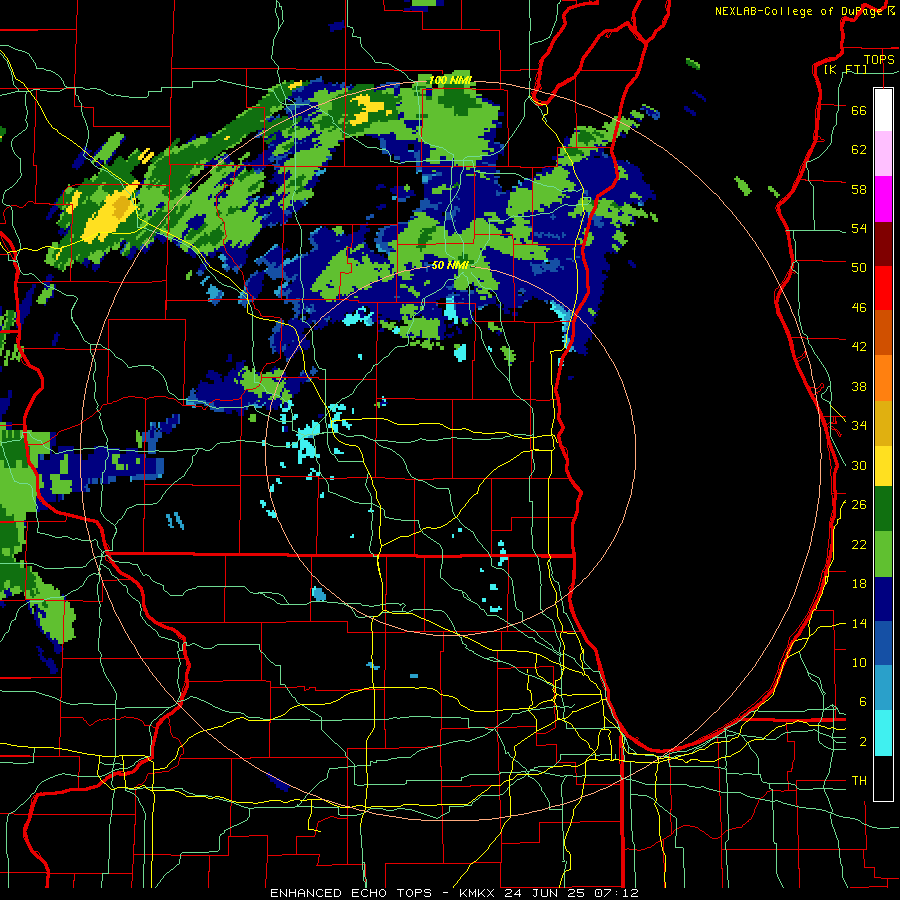This screenshot has width=900, height=900.
Task: Select the legend value 50
Action: click(x=859, y=267)
